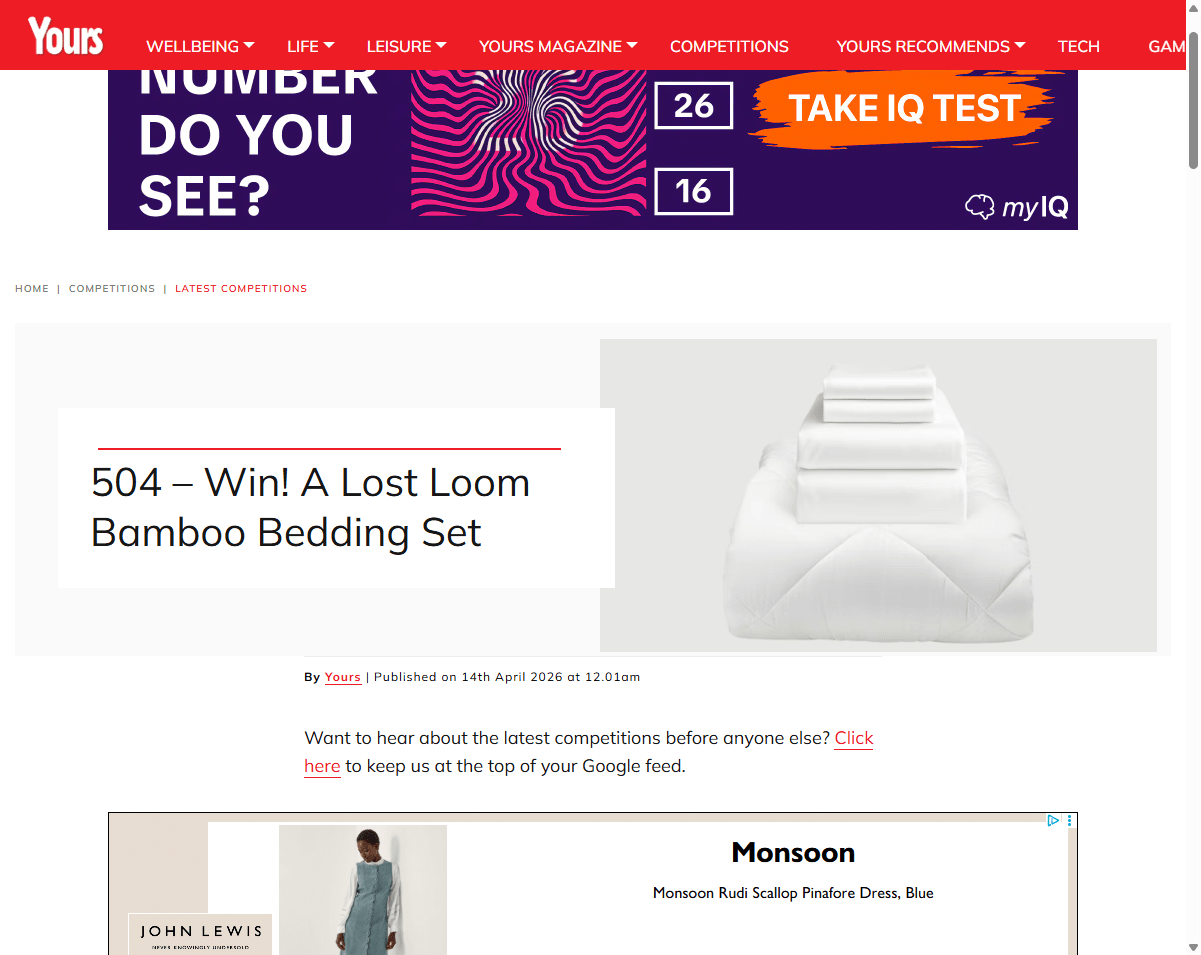This screenshot has height=955, width=1201.
Task: Expand the Yours Recommends dropdown arrow
Action: (1020, 45)
